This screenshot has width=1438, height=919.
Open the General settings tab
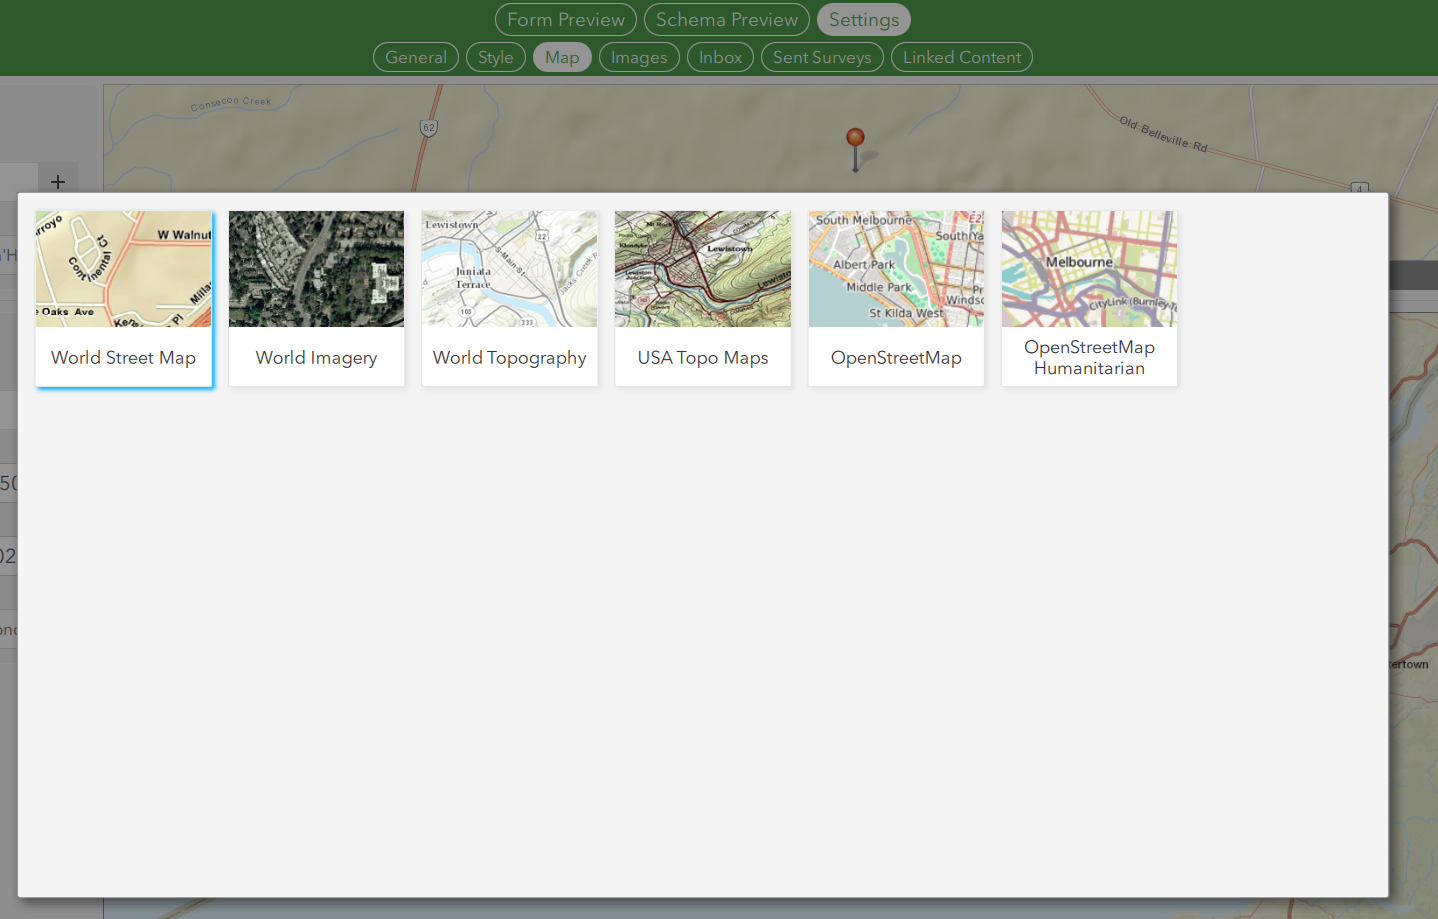coord(415,57)
